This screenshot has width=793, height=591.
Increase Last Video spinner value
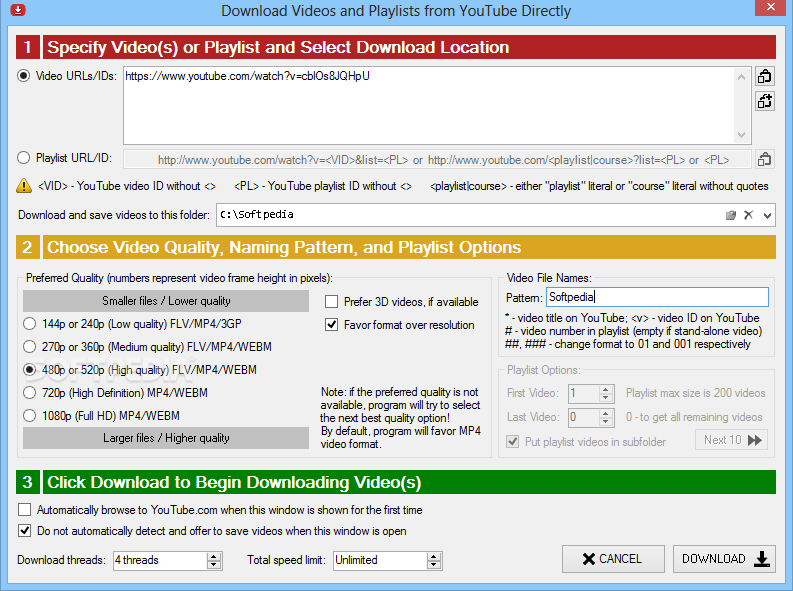[606, 413]
